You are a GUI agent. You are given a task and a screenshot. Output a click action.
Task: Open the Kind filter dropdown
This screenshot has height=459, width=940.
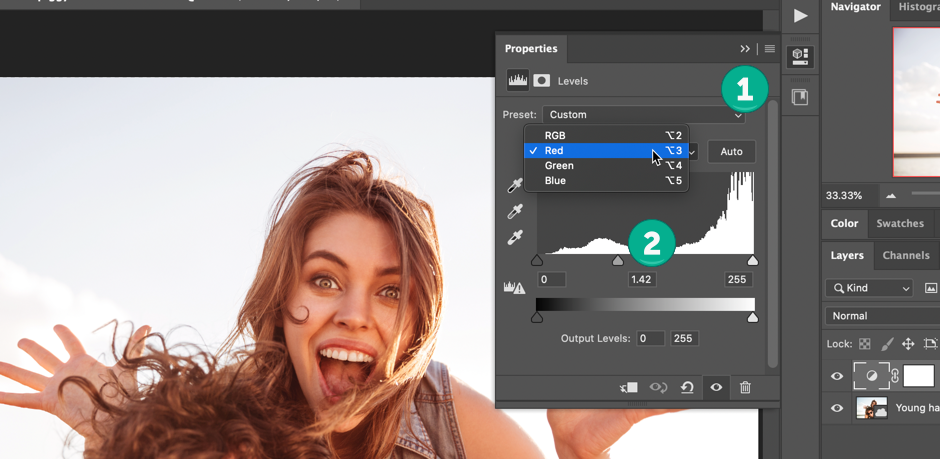tap(869, 288)
